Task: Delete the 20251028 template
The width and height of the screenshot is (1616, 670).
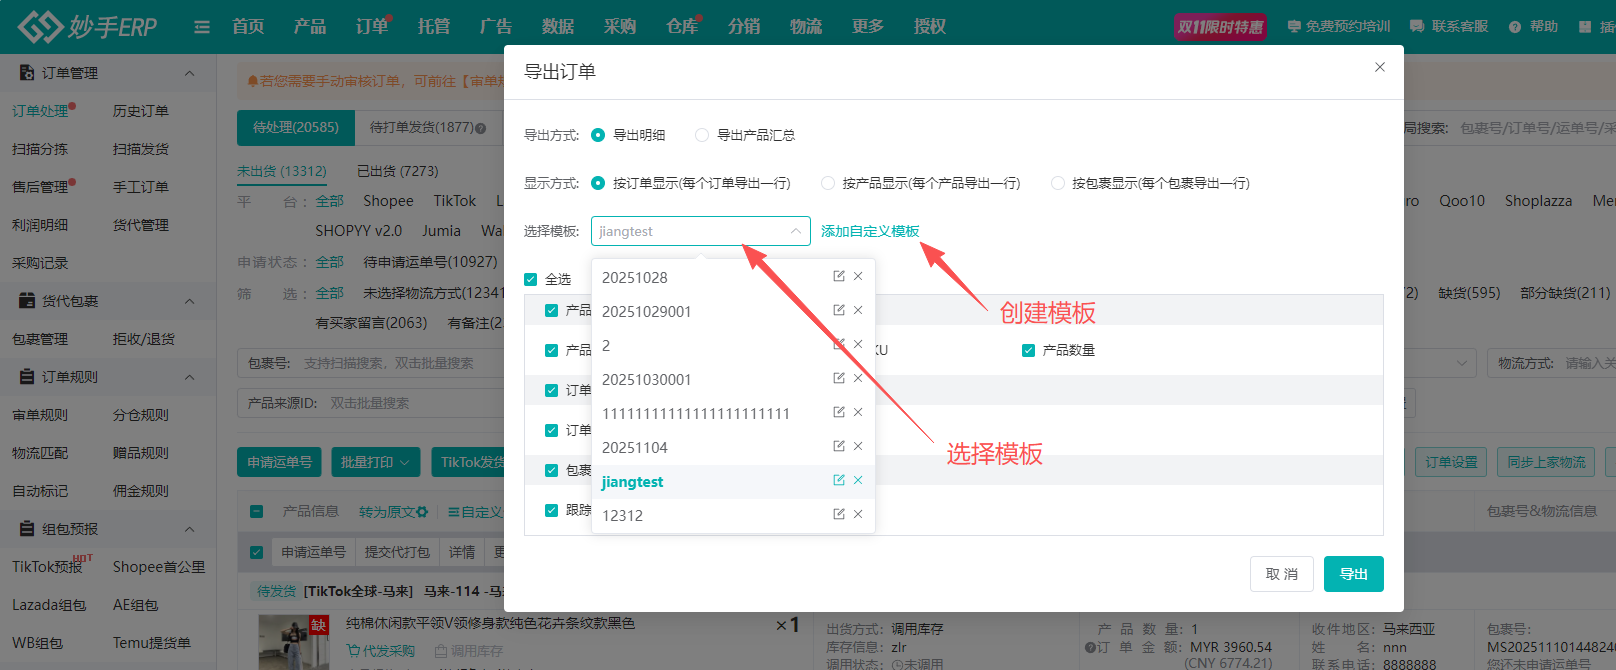Action: (x=858, y=276)
